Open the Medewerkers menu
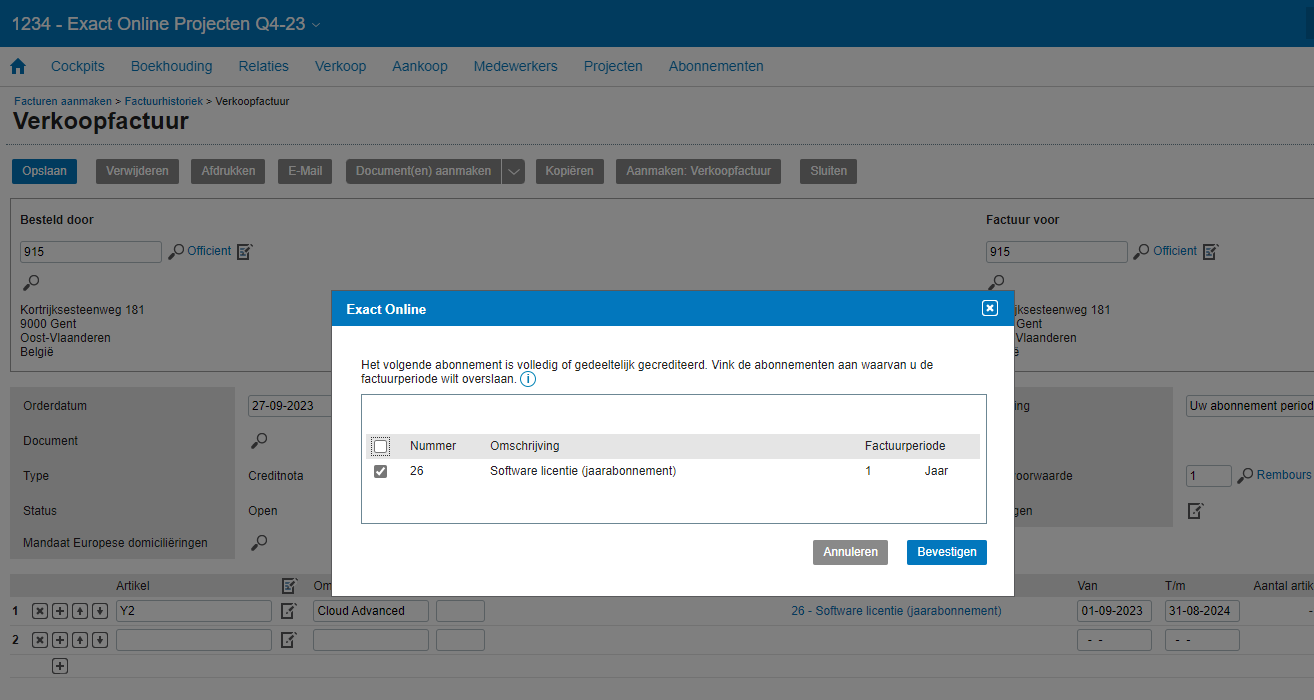Screen dimensions: 1314x700 [x=516, y=66]
